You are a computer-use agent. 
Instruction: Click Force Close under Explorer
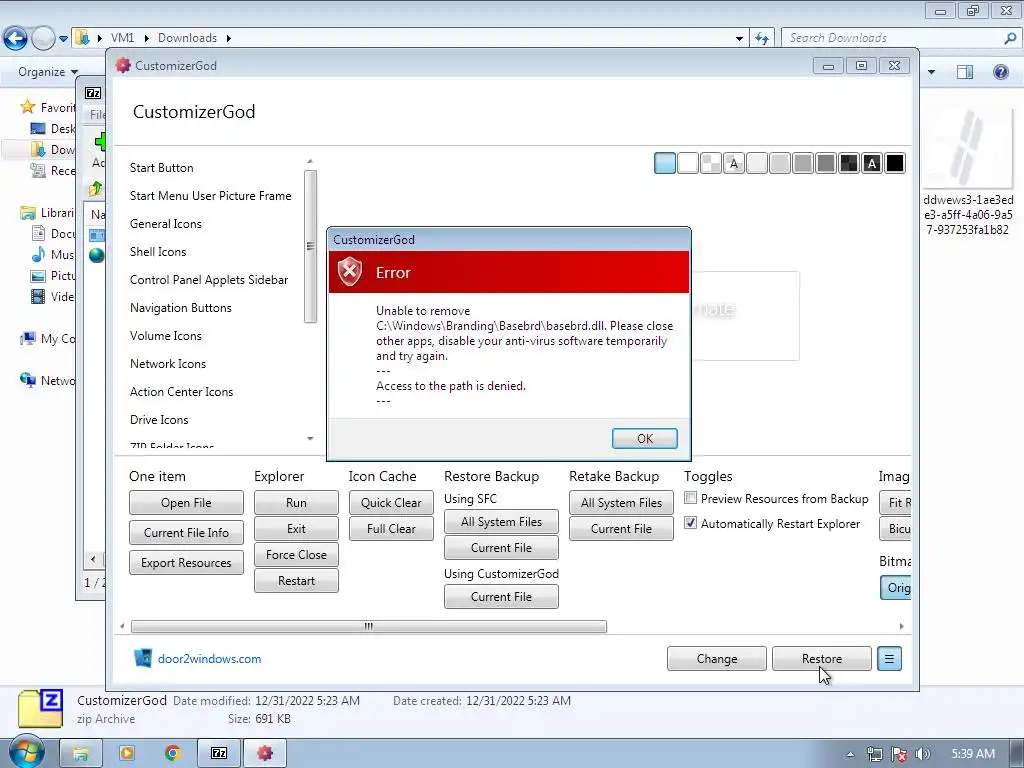point(296,555)
